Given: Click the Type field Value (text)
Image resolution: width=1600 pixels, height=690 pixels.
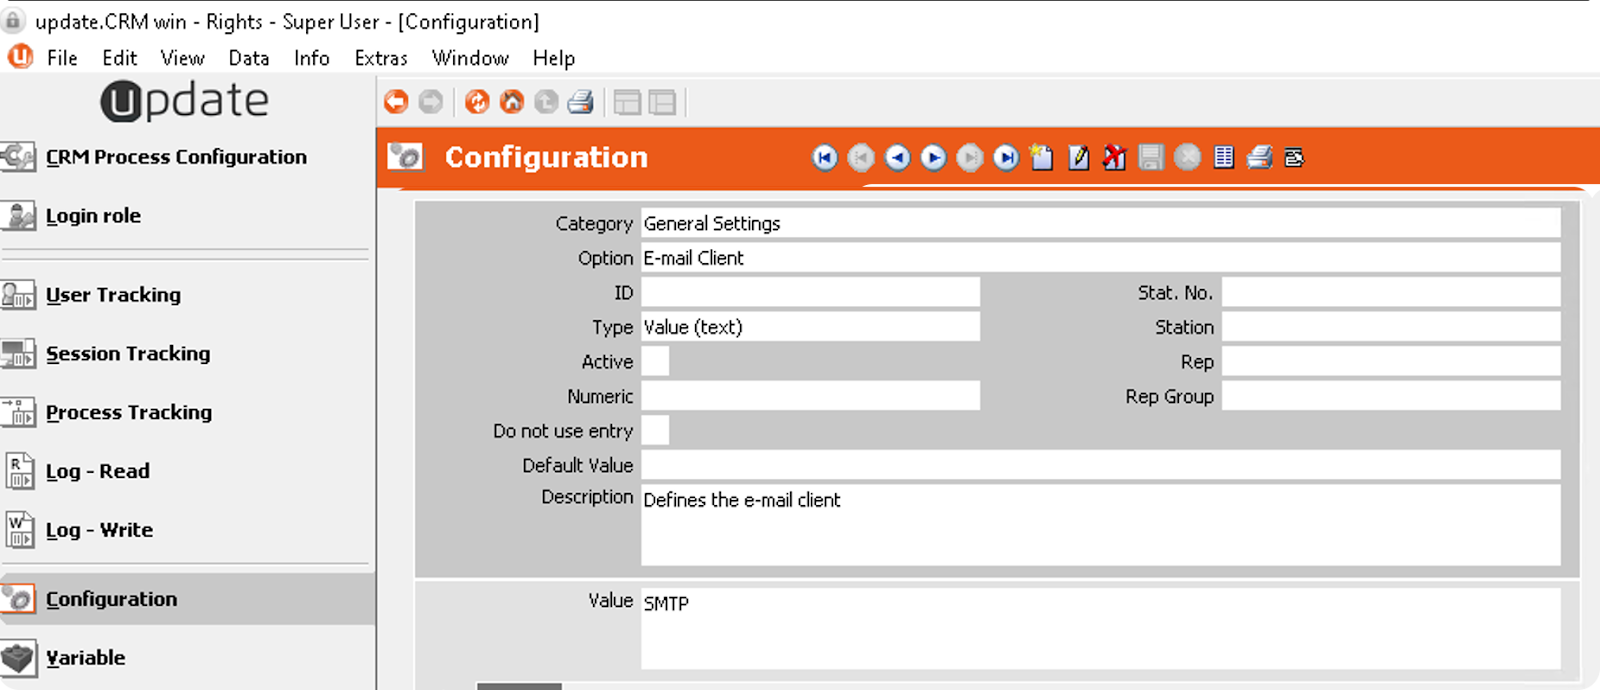Looking at the screenshot, I should 811,327.
